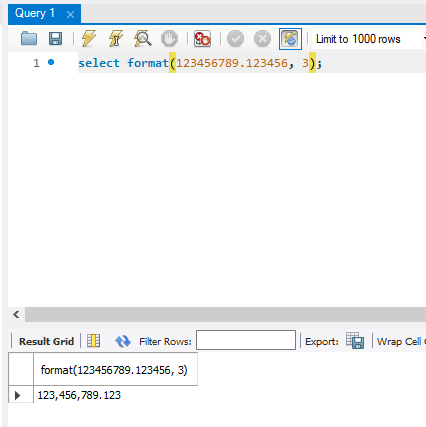Close the Query 1 tab
The image size is (426, 427).
click(x=70, y=15)
